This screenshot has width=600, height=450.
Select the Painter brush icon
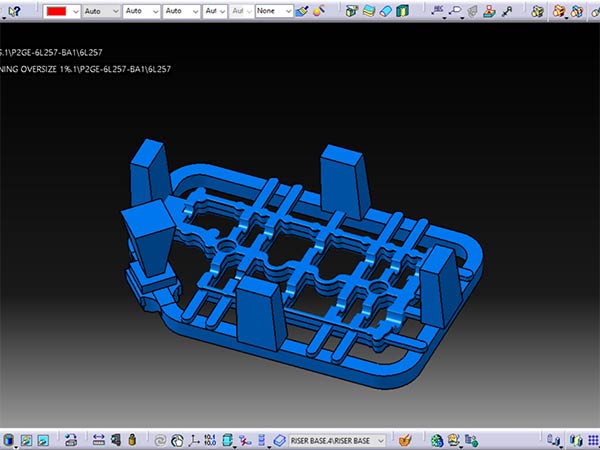coord(303,11)
